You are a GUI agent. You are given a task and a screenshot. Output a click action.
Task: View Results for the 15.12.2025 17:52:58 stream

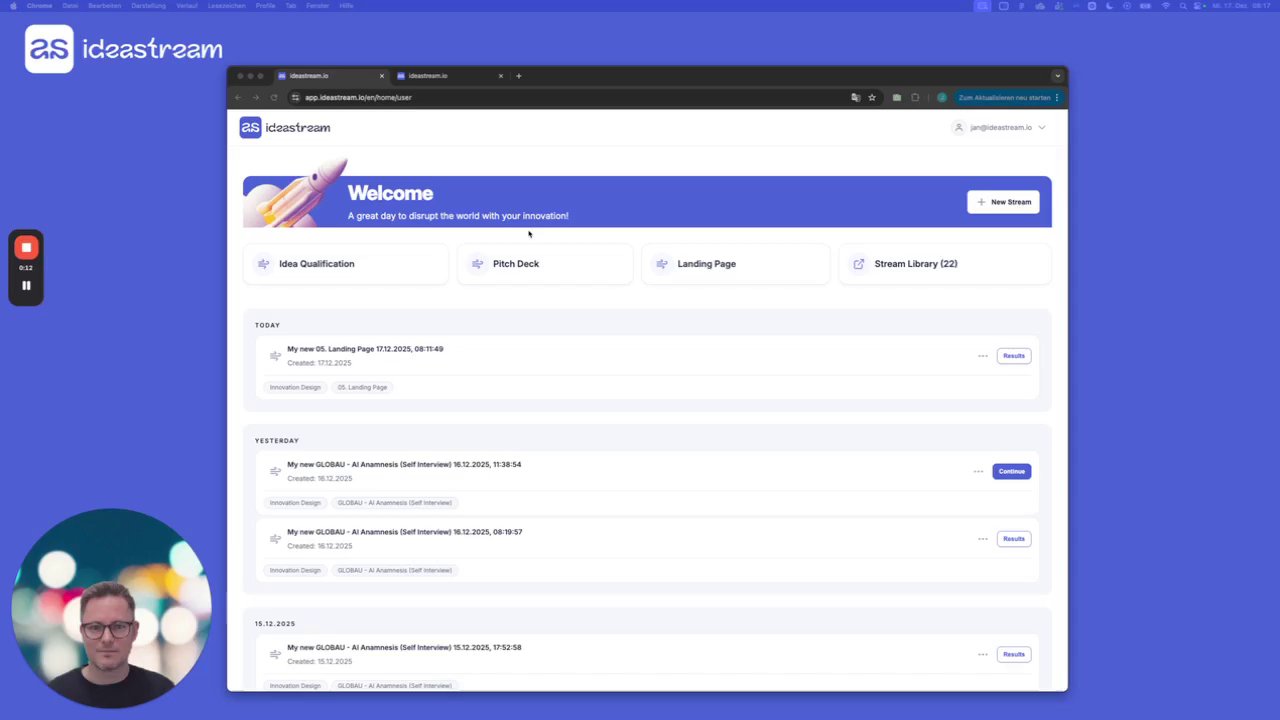(1014, 654)
